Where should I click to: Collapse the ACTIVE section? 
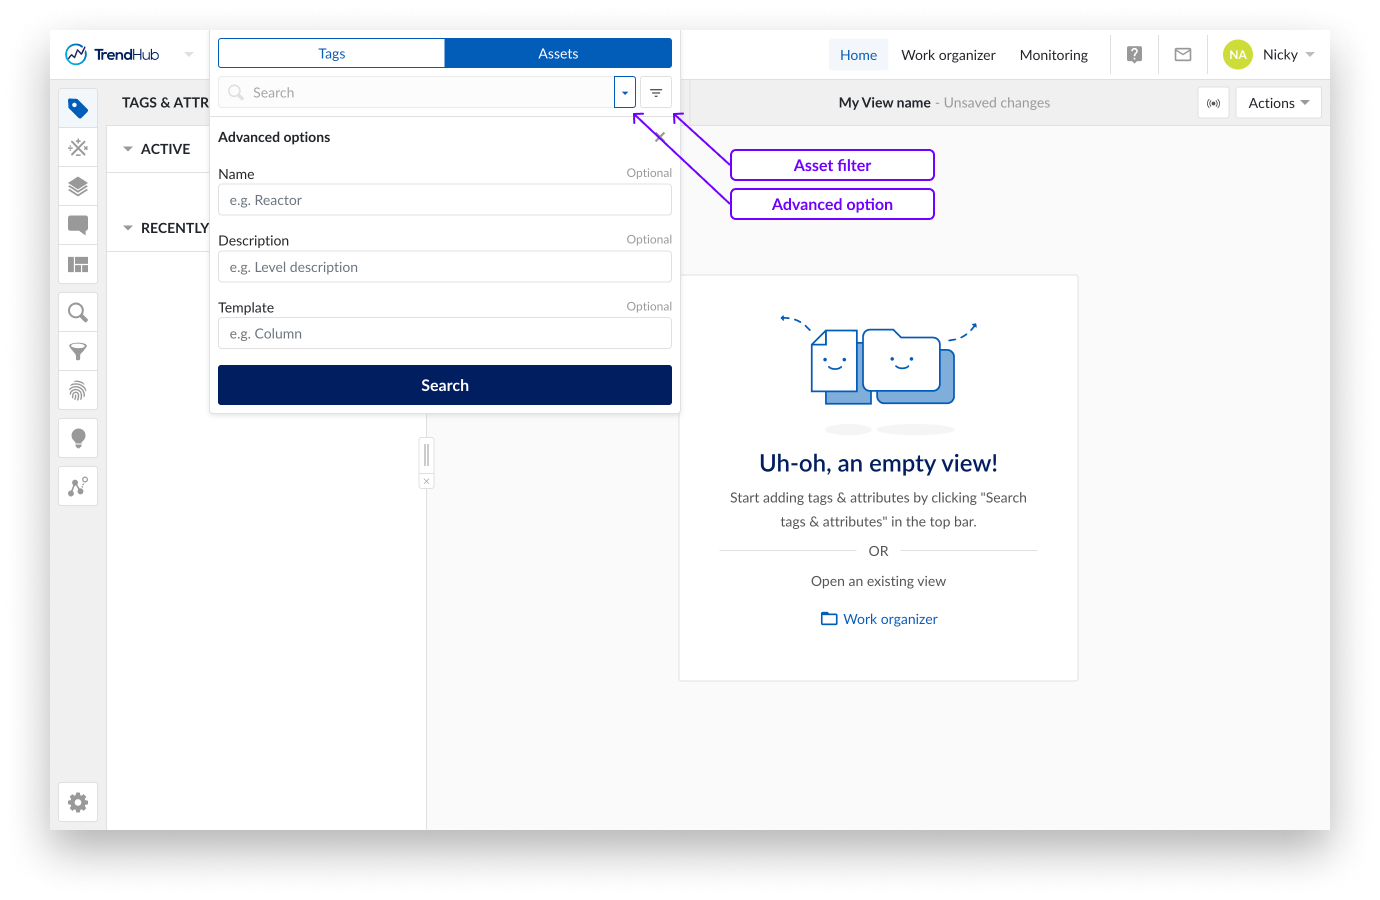(x=128, y=149)
